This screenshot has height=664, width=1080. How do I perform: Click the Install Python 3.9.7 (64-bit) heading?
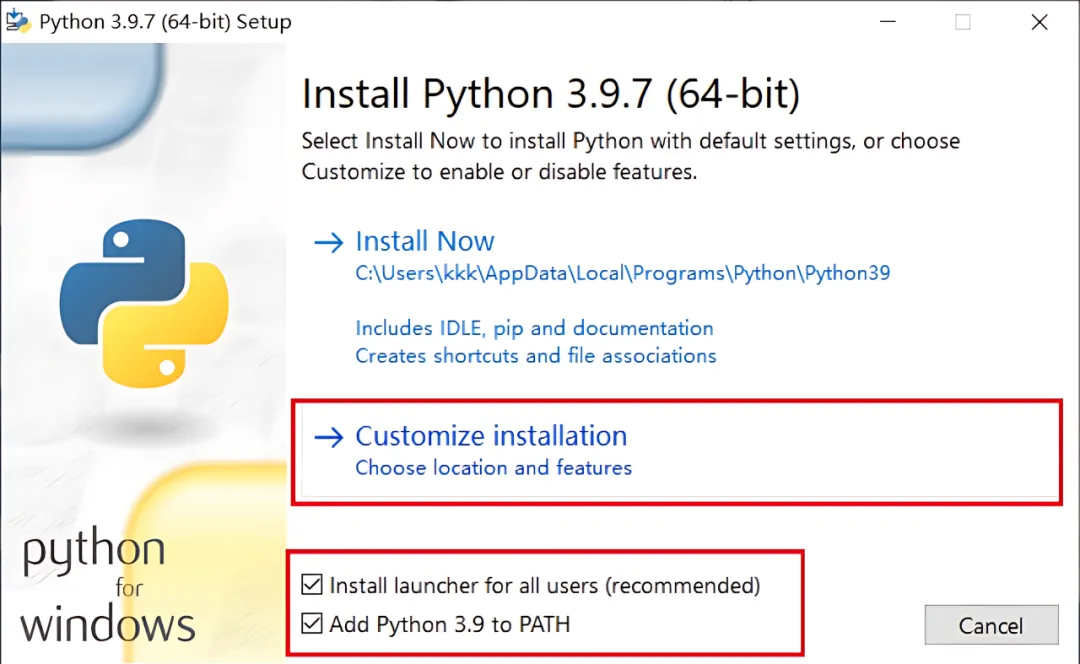point(551,95)
